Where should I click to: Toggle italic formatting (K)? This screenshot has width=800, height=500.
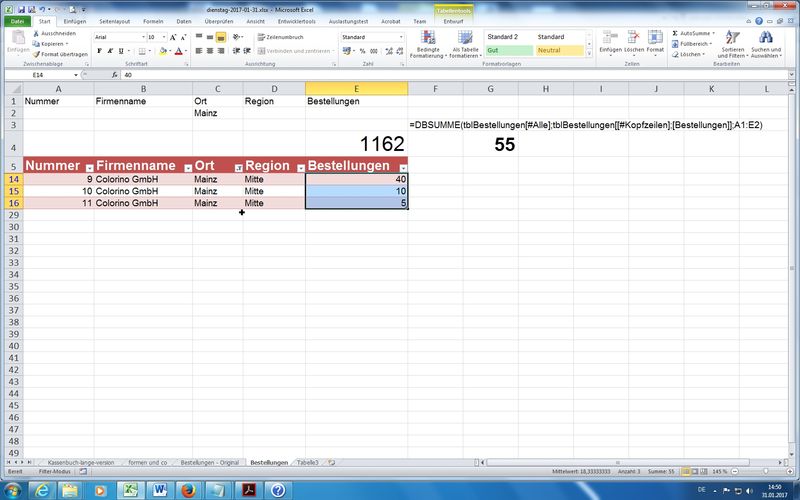point(110,51)
